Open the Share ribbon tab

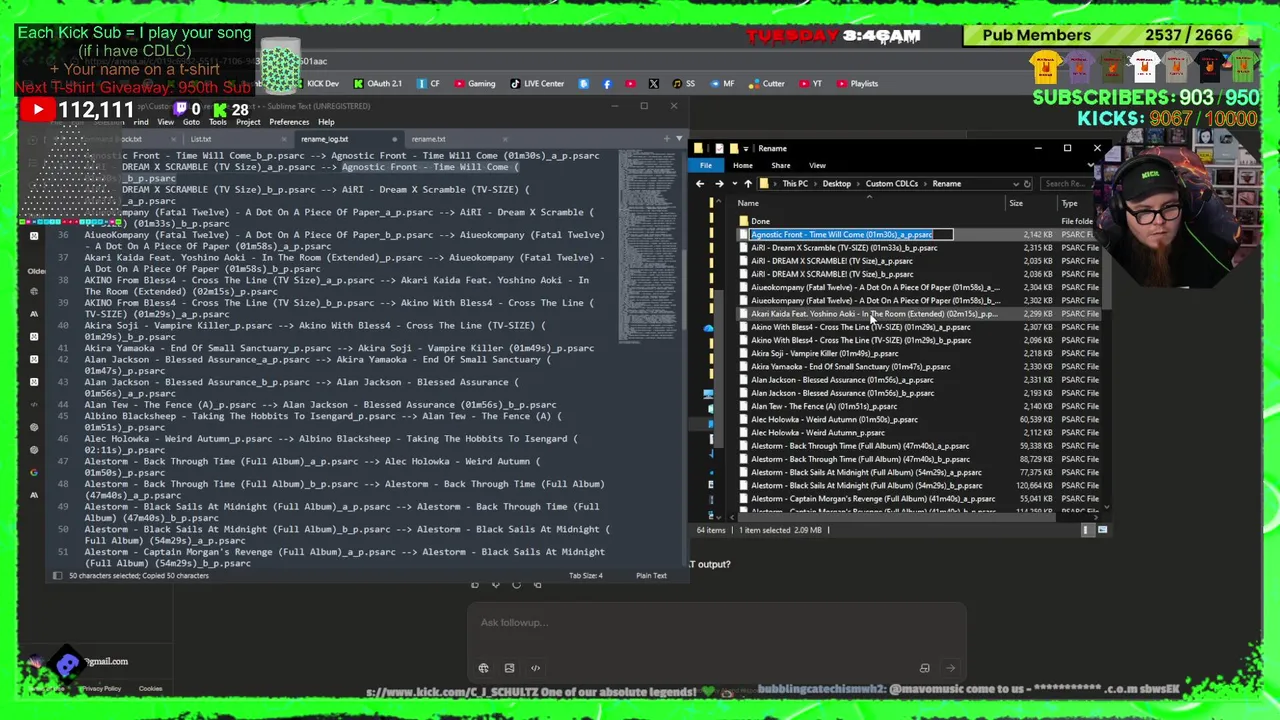point(781,165)
